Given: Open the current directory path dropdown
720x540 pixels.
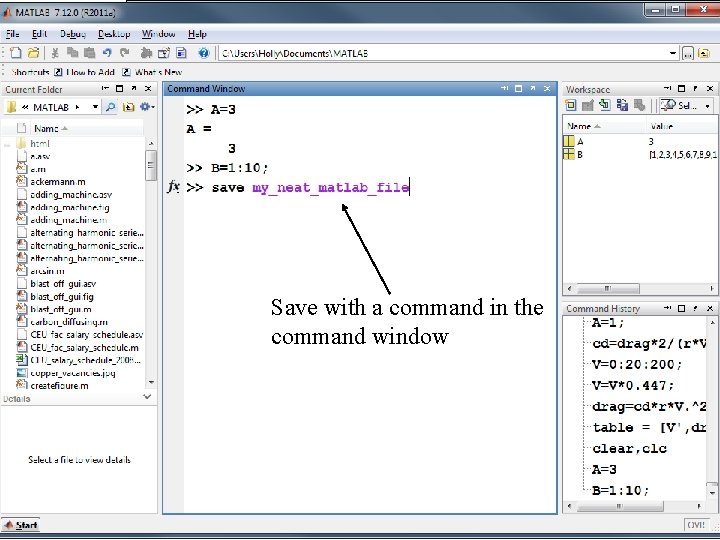Looking at the screenshot, I should click(672, 53).
